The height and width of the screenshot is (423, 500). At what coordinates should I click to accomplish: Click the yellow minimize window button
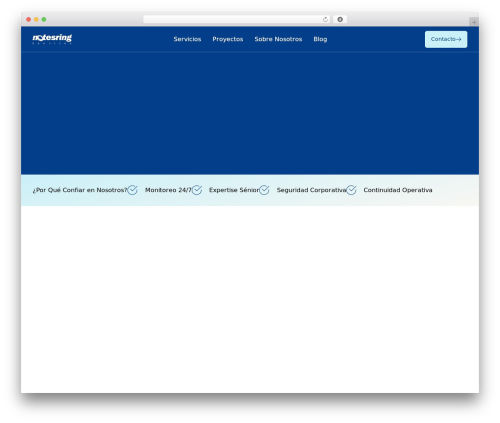point(36,19)
